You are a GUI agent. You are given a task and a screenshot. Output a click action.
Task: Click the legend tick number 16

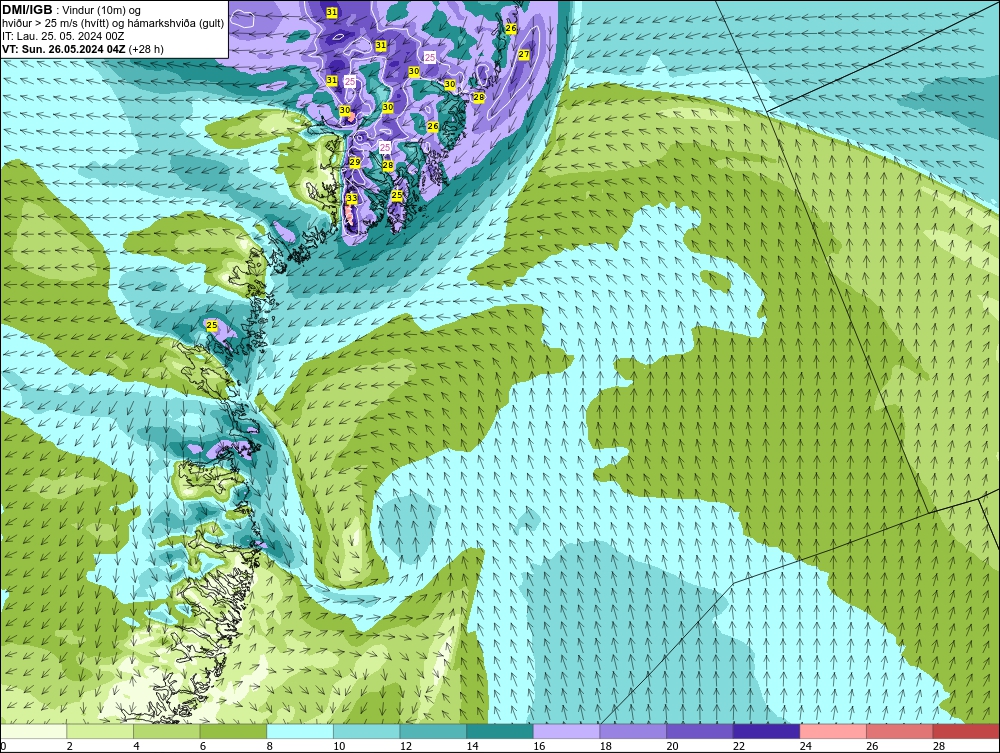tap(539, 746)
